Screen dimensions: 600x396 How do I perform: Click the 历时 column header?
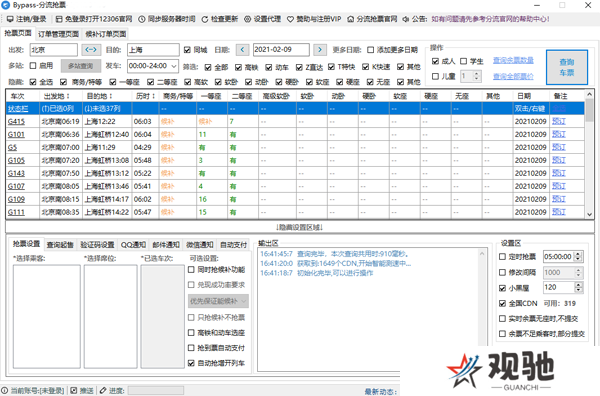pos(145,96)
